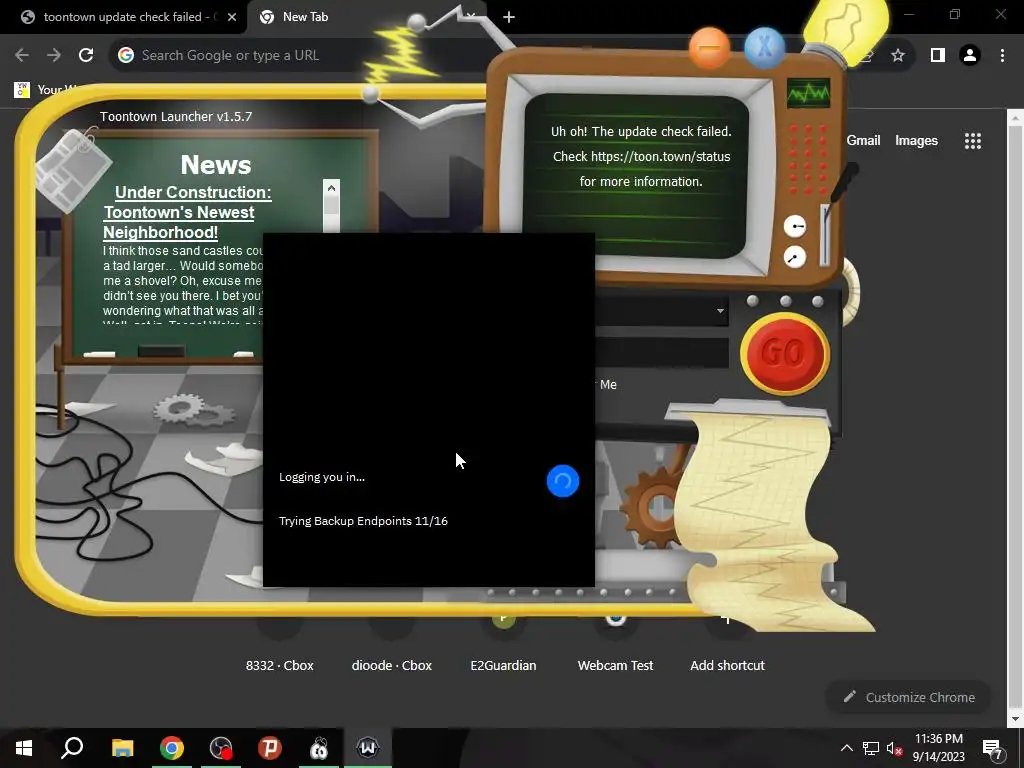1024x768 pixels.
Task: Open the OBS Studio taskbar icon
Action: 221,748
